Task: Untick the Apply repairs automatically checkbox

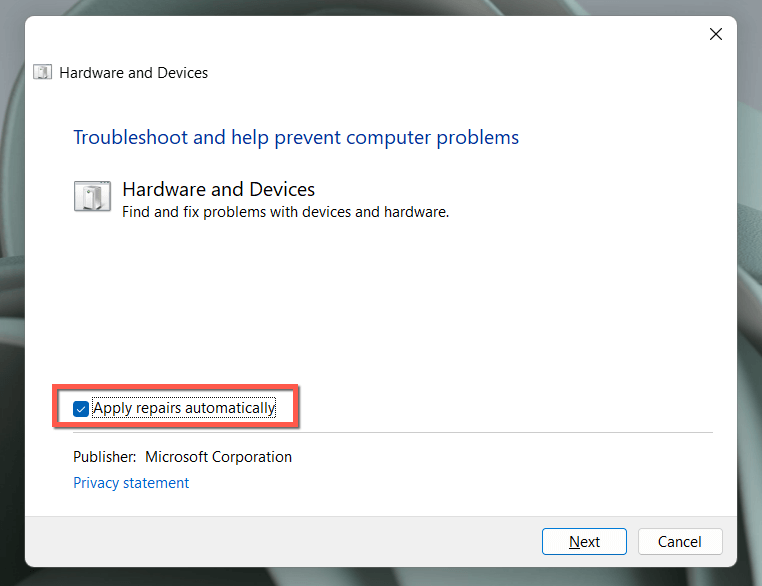Action: pos(81,408)
